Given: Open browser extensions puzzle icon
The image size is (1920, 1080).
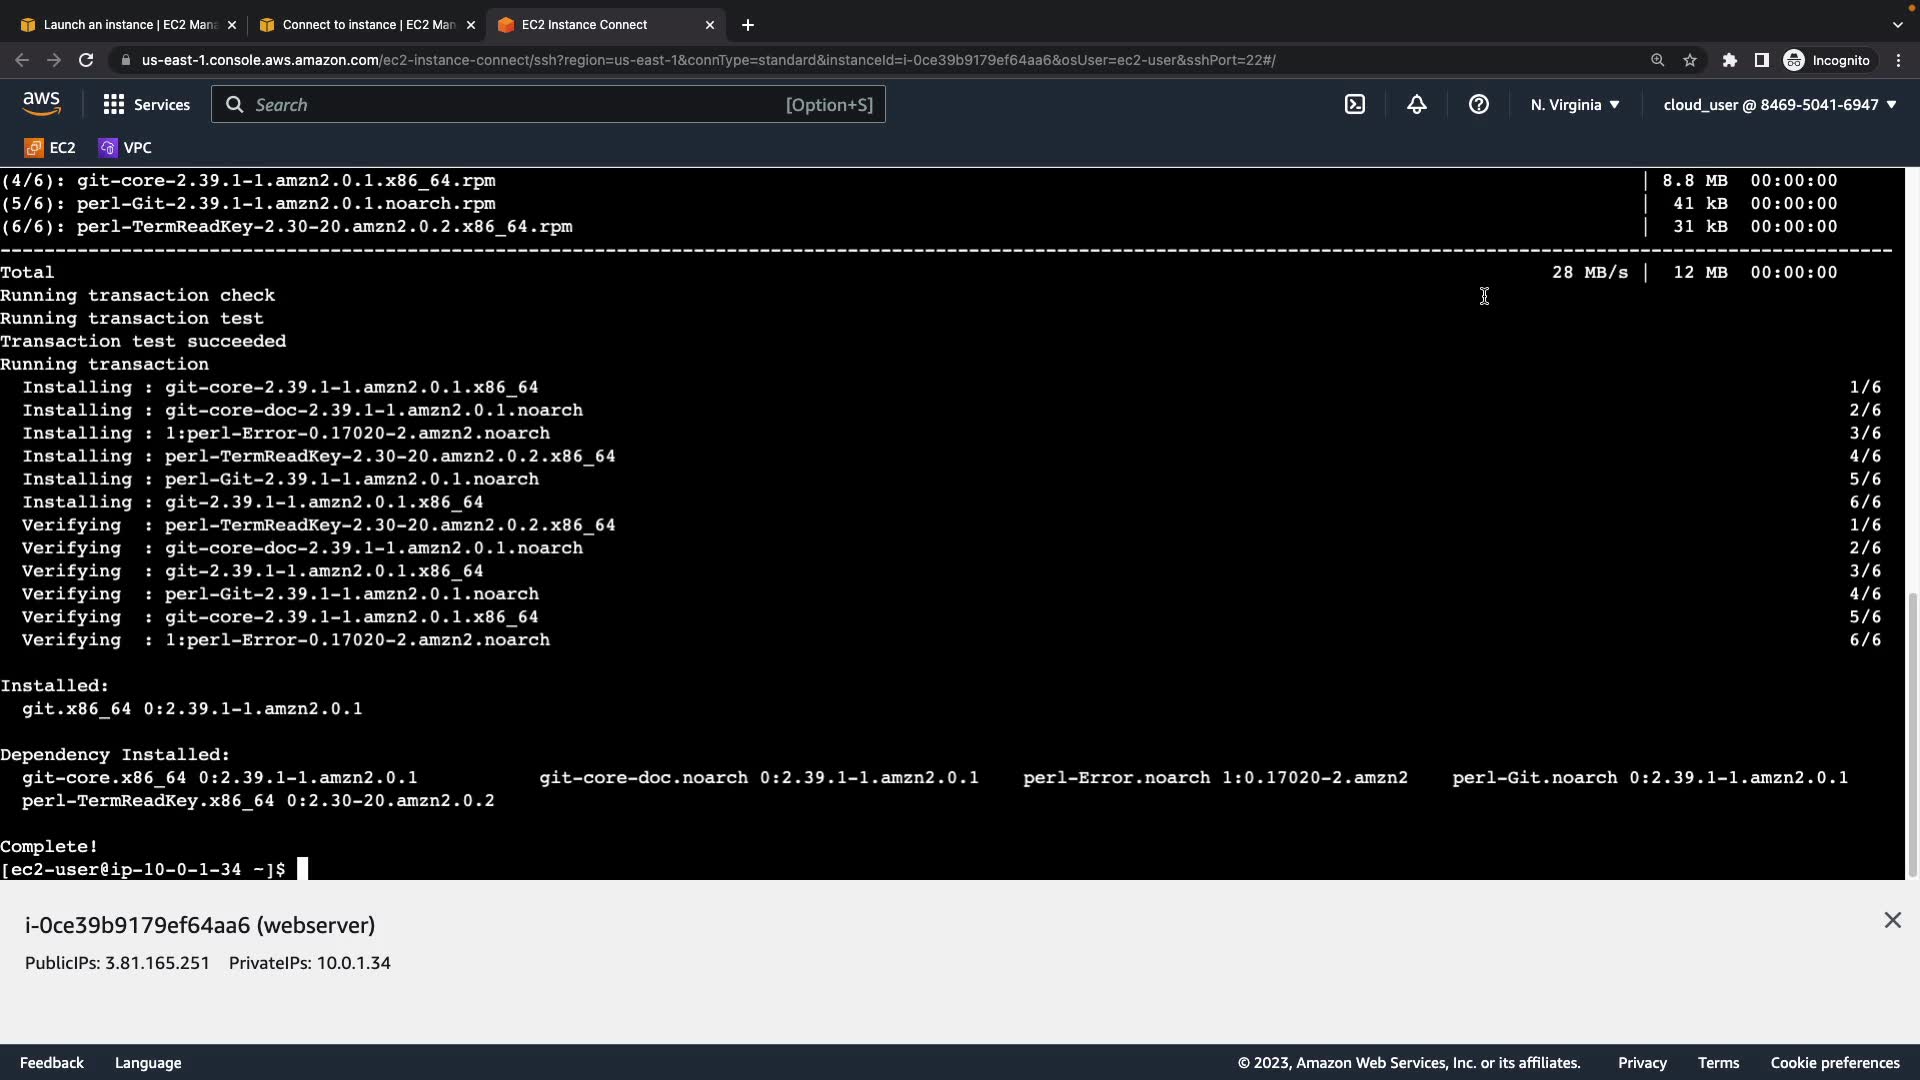Looking at the screenshot, I should coord(1729,60).
